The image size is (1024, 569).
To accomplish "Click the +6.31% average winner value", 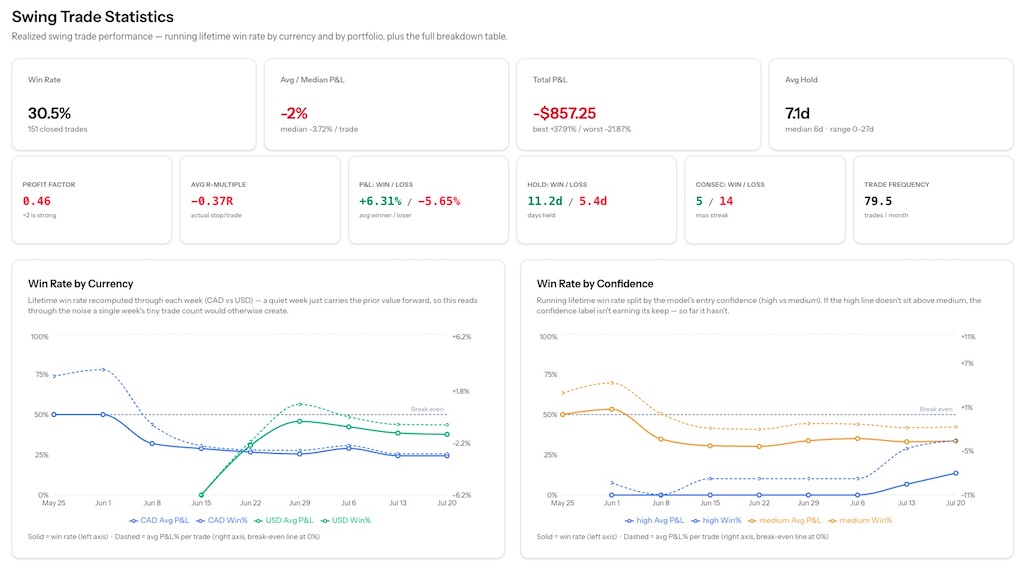I will [380, 201].
